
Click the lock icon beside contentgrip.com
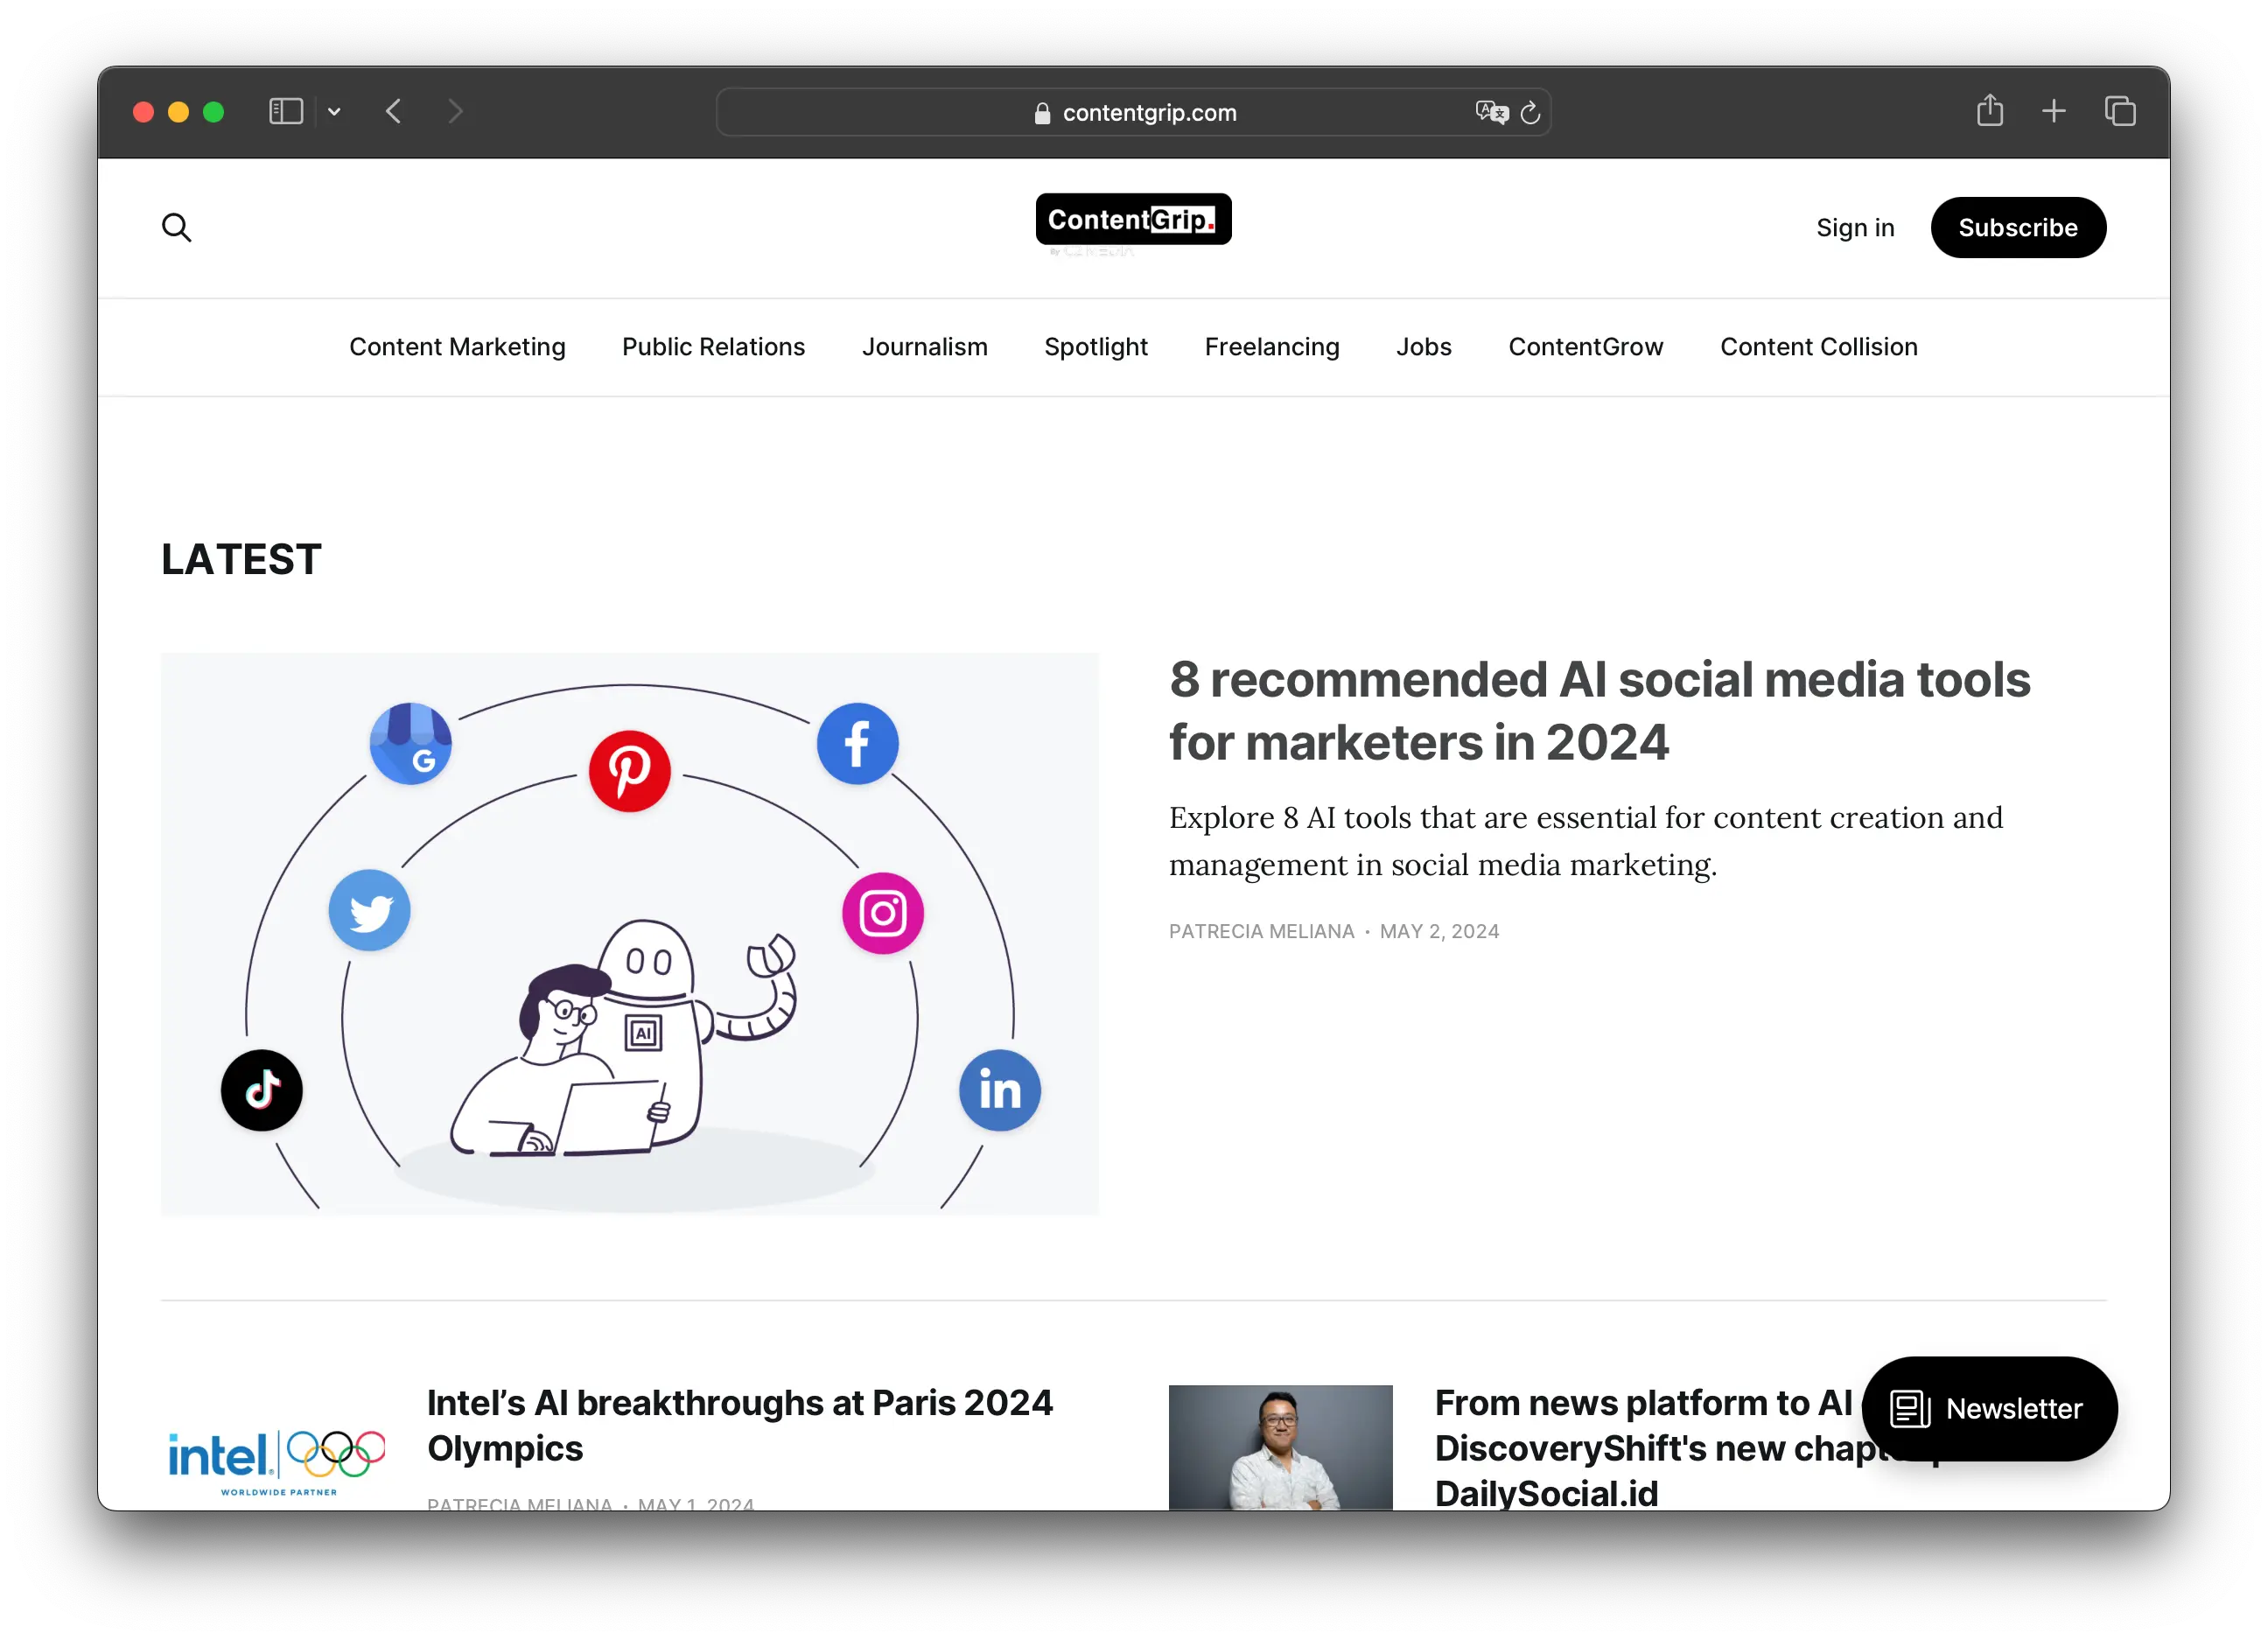pyautogui.click(x=1042, y=113)
